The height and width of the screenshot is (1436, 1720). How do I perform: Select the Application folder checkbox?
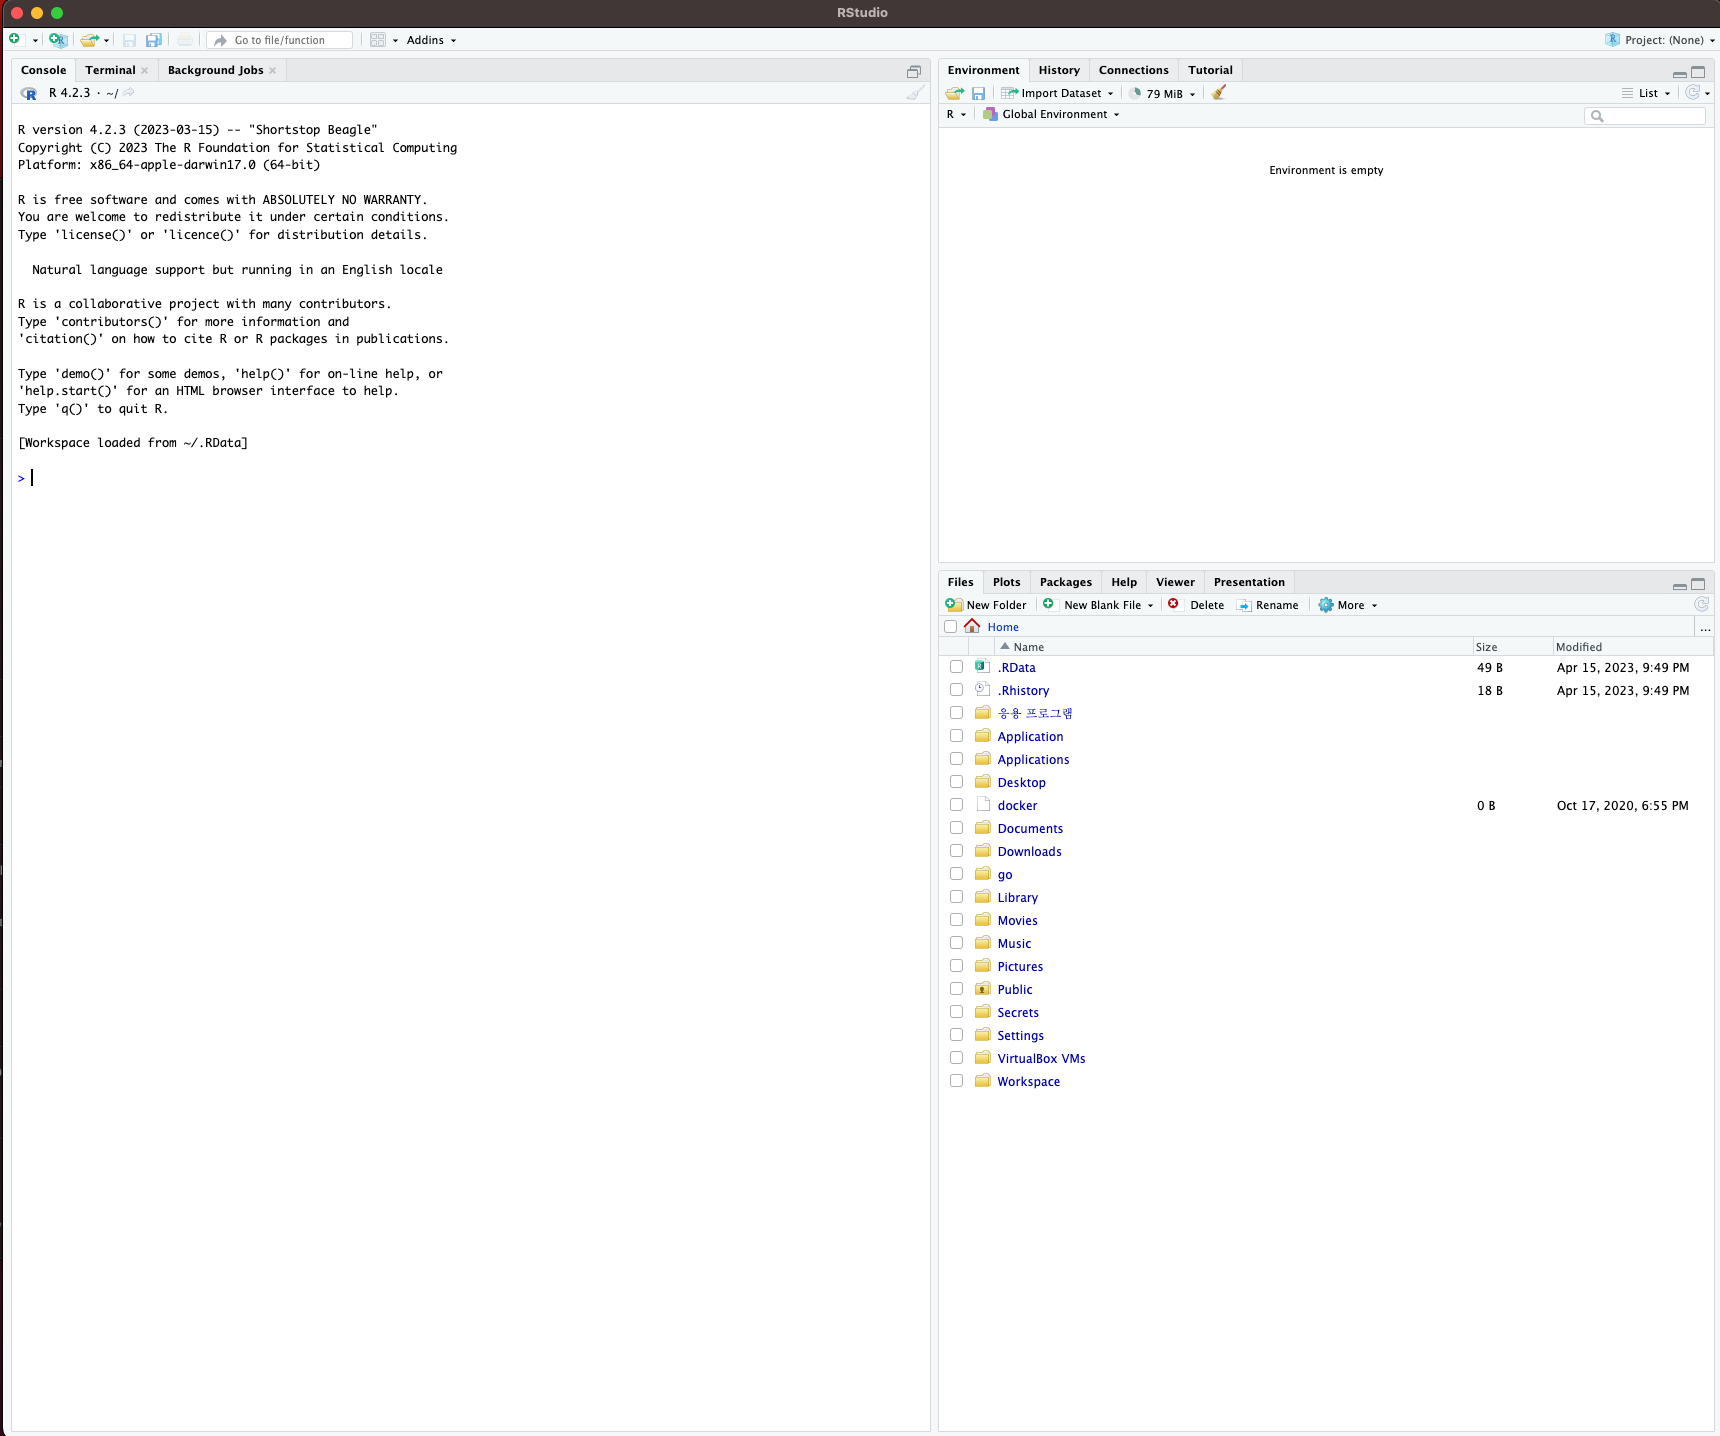(957, 736)
